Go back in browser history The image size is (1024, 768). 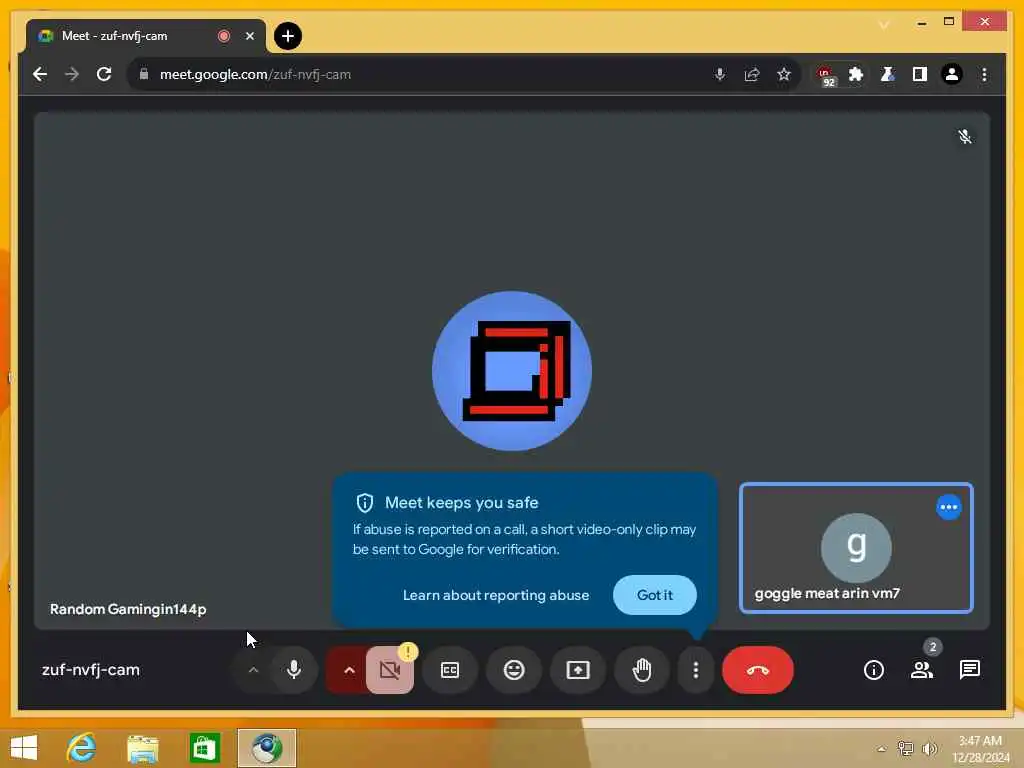tap(40, 74)
